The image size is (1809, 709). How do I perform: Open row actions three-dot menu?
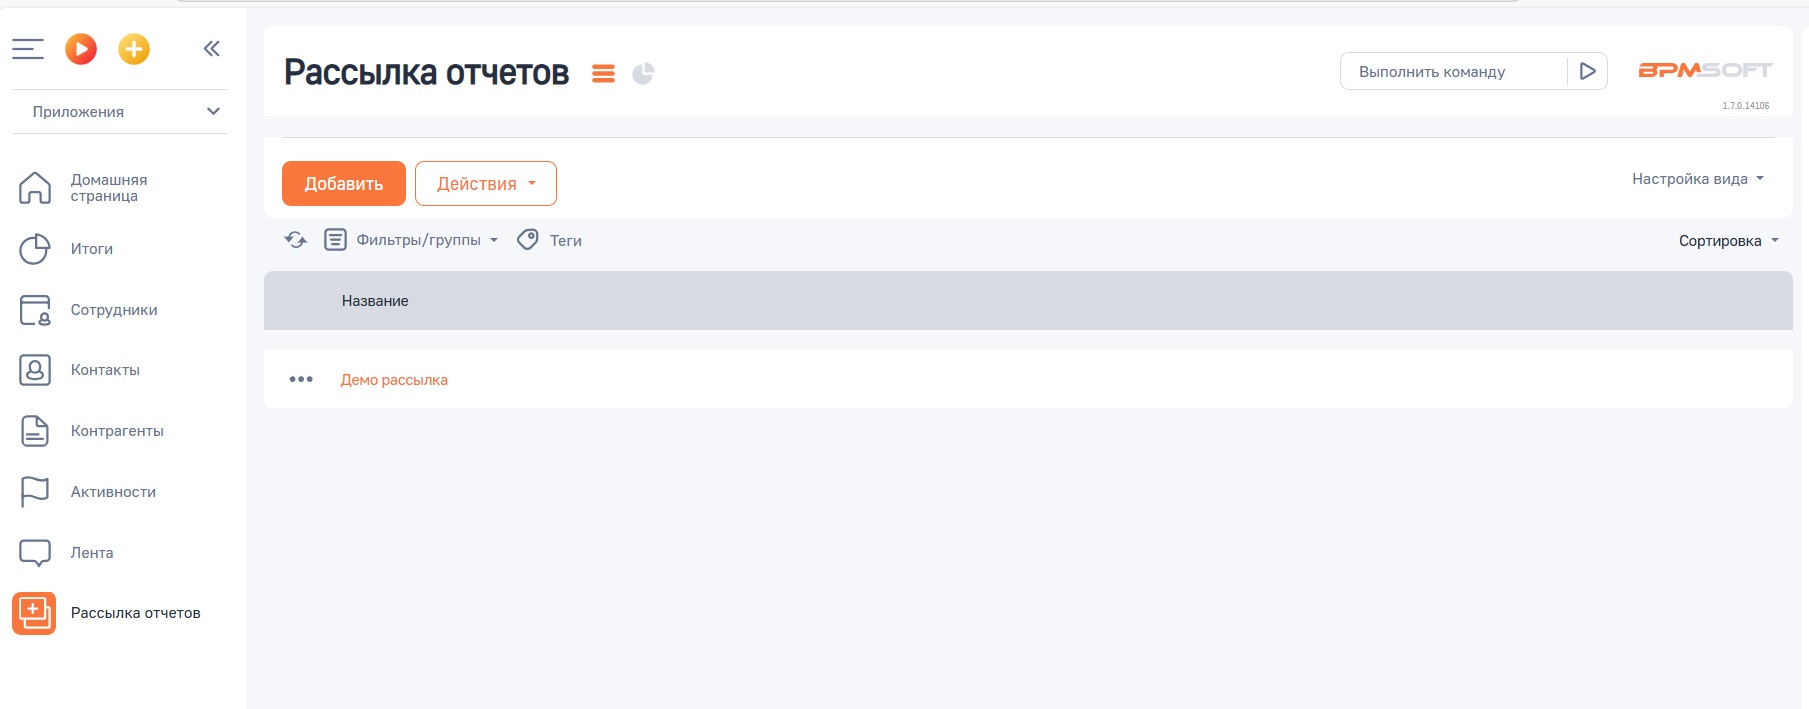pyautogui.click(x=301, y=379)
